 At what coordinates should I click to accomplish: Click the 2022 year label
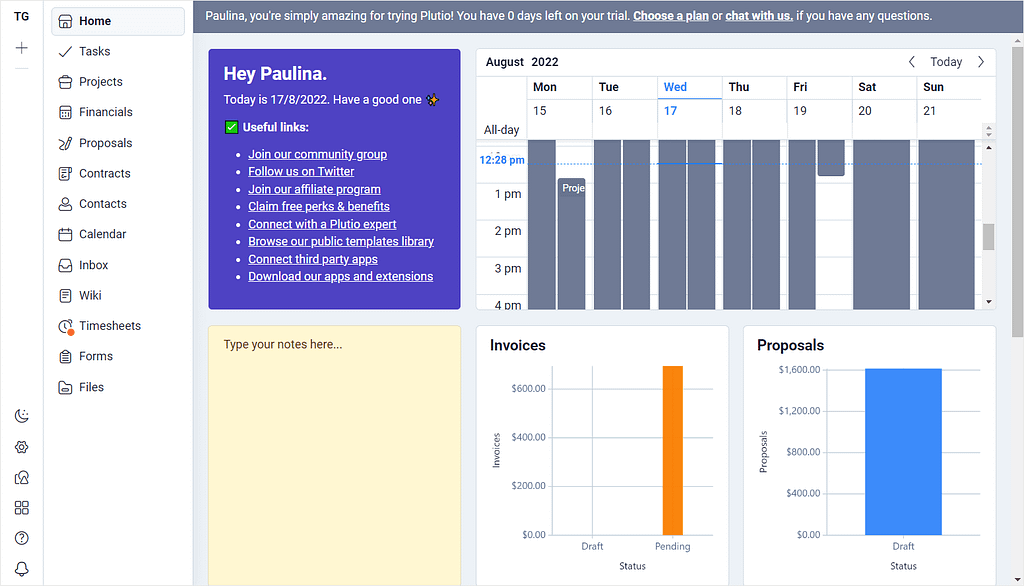click(x=545, y=62)
